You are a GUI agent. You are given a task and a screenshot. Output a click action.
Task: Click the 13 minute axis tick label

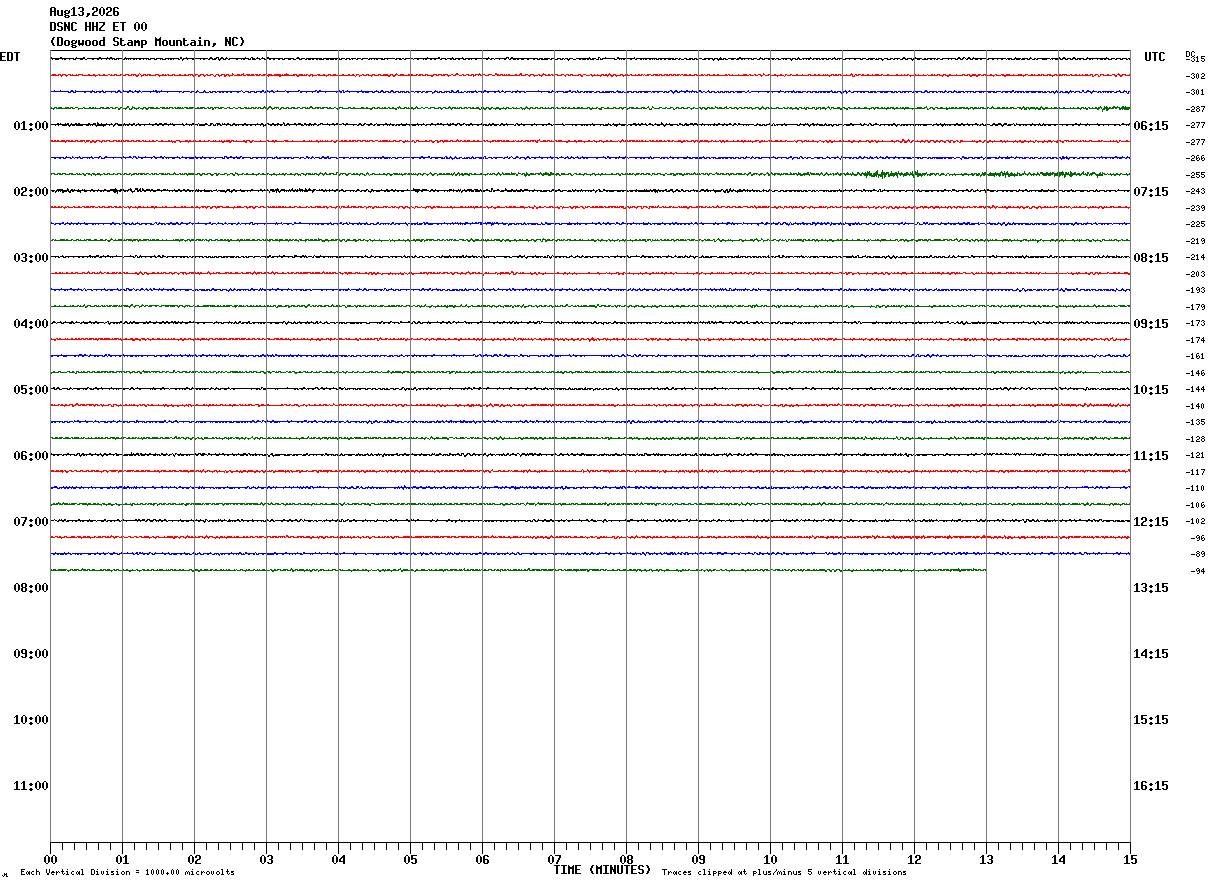(x=986, y=859)
